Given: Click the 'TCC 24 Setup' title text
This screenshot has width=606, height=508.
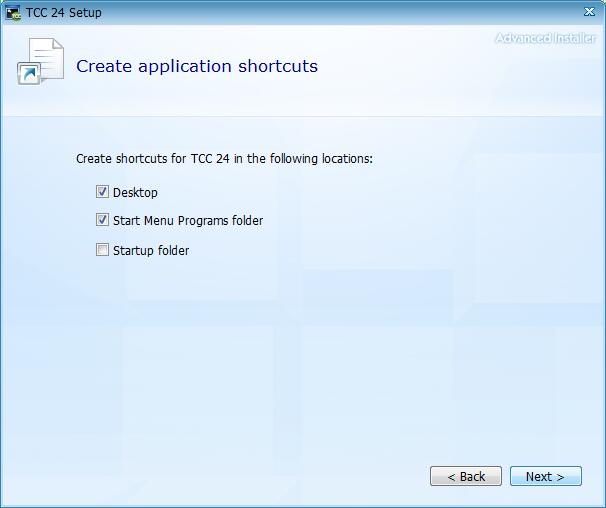Looking at the screenshot, I should coord(64,13).
